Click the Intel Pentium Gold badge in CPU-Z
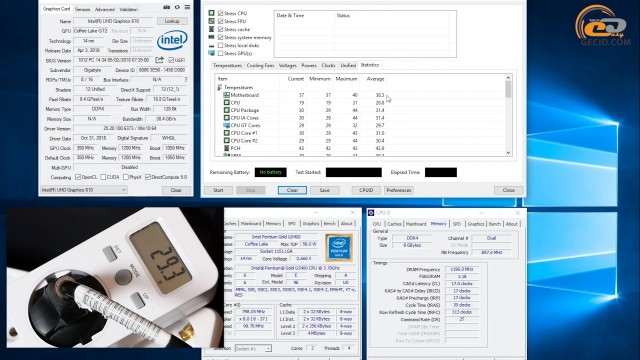The image size is (640, 360). (339, 248)
